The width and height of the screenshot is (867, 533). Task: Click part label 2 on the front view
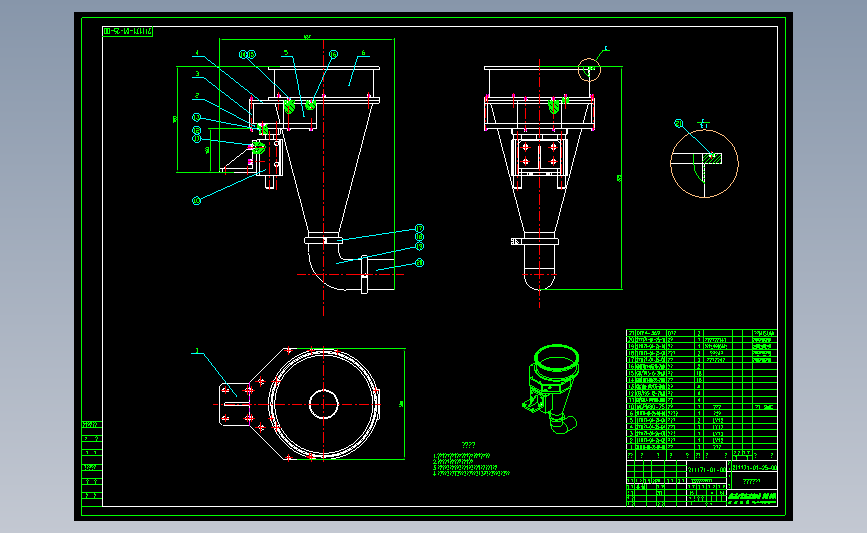tap(197, 96)
